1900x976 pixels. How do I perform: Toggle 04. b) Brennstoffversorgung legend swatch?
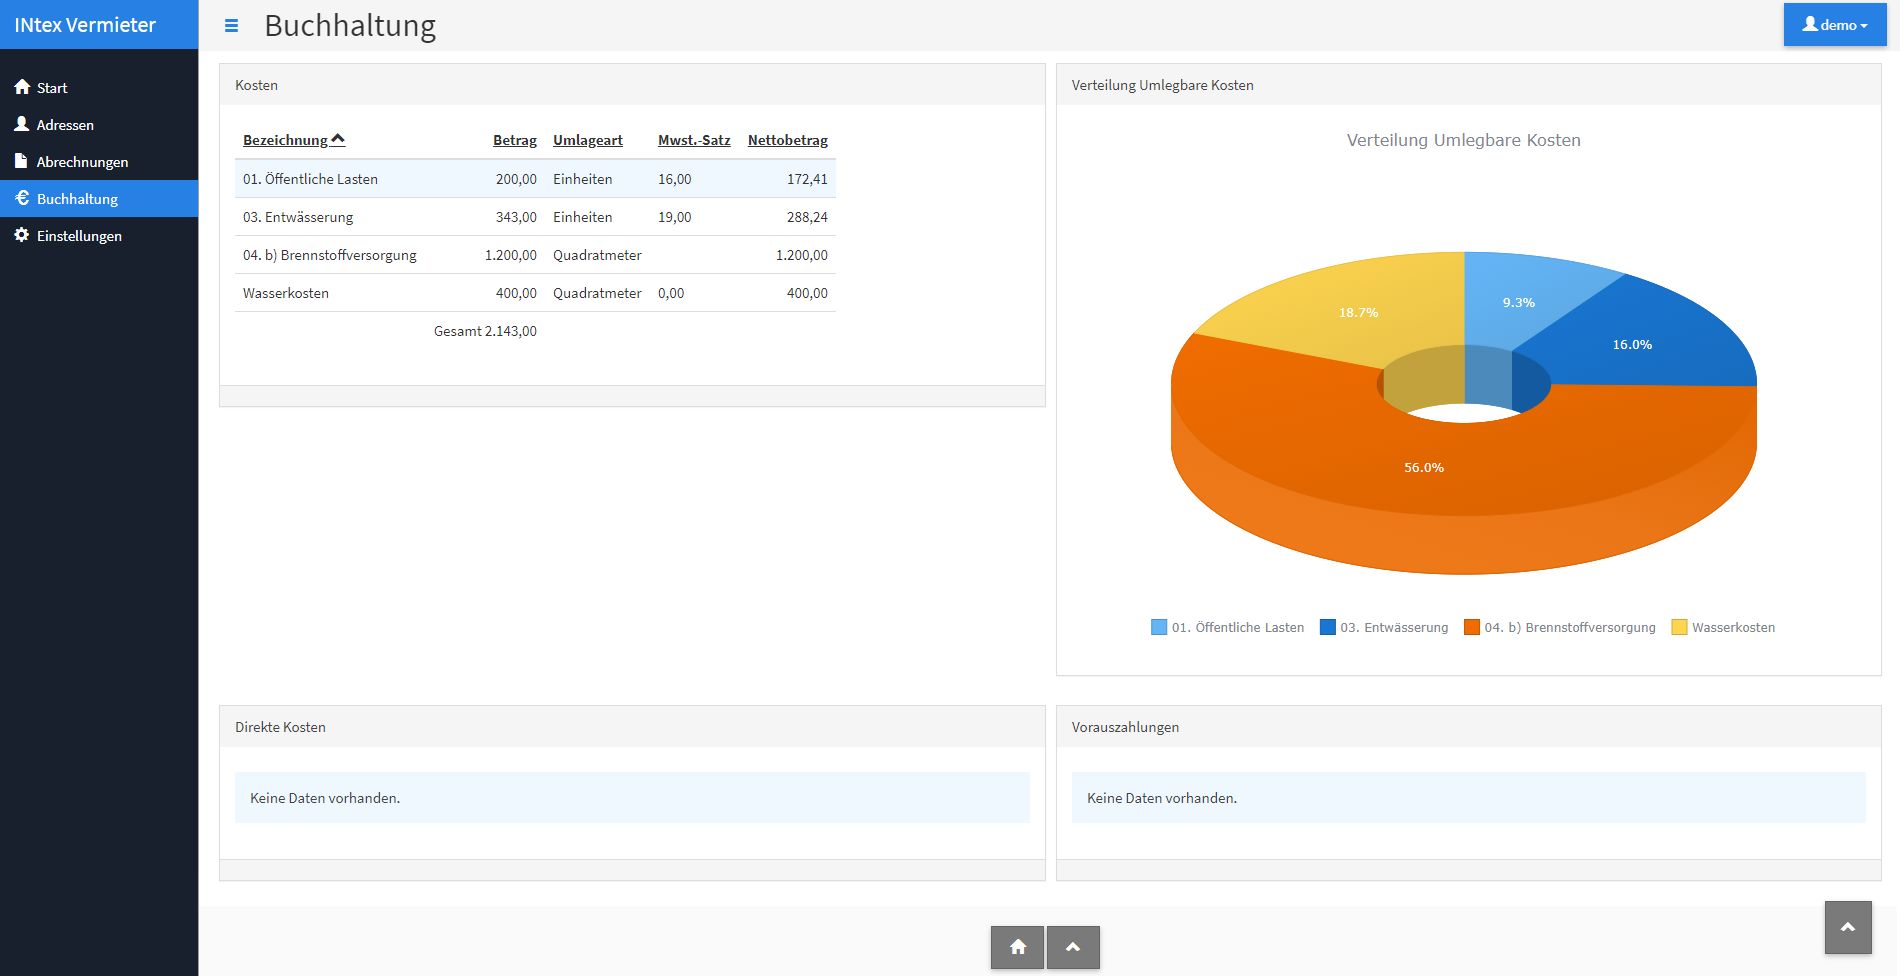(1472, 627)
